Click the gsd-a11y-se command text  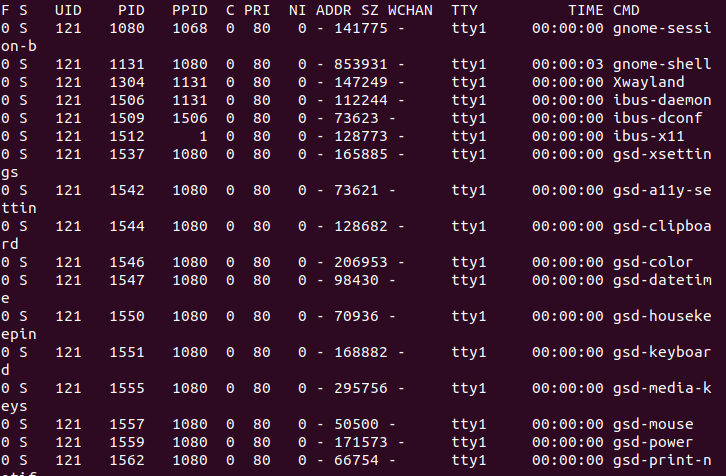pos(662,190)
